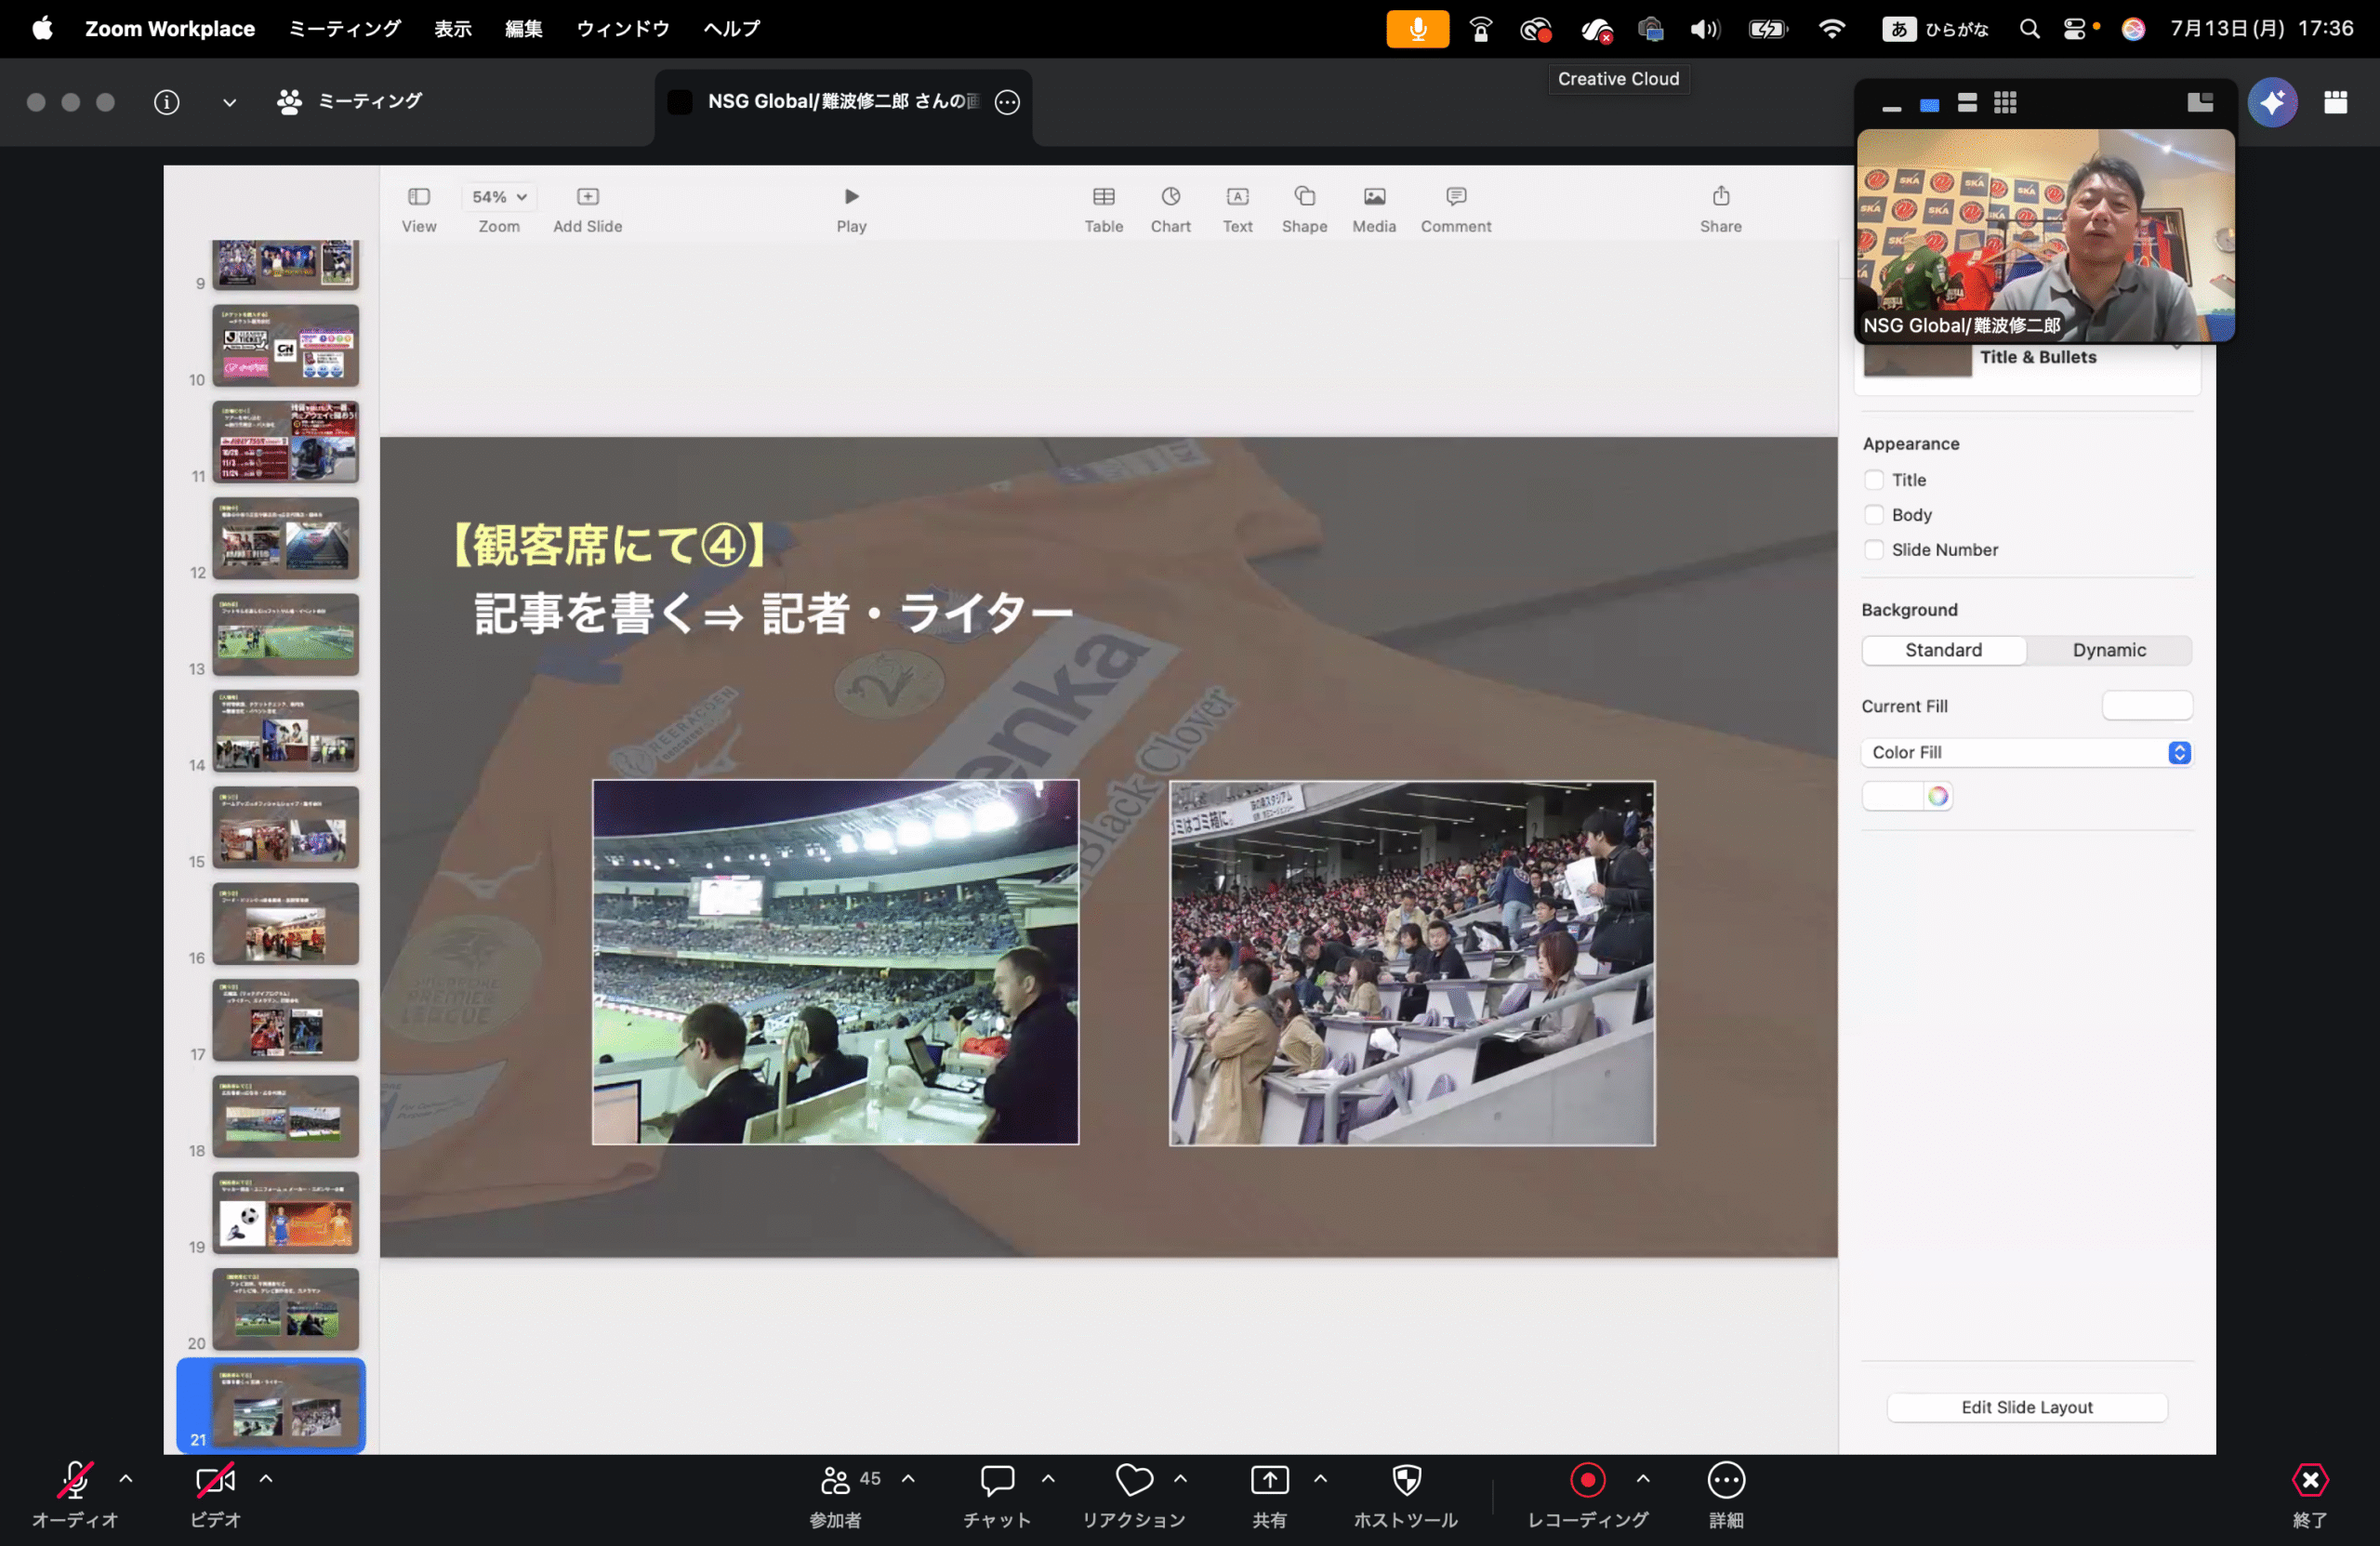Insert a Chart from the toolbar
Screen dimensions: 2380x1546
click(1171, 197)
